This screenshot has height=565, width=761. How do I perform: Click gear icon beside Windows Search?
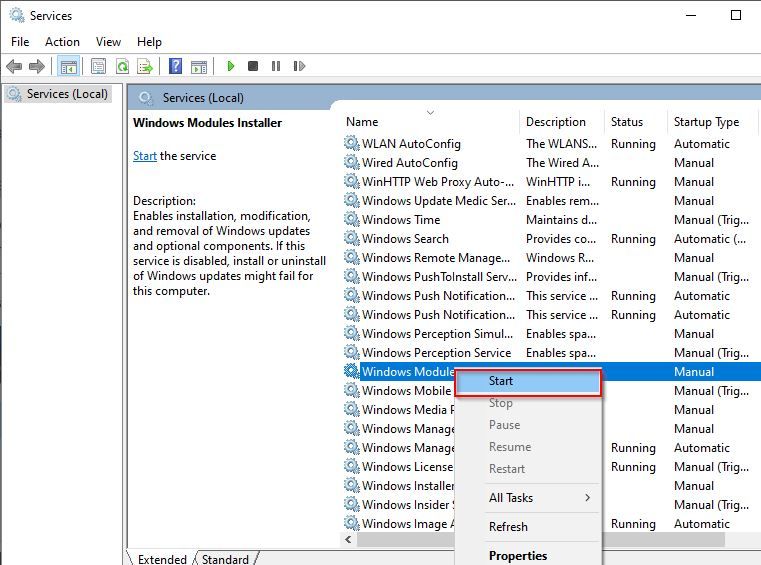pyautogui.click(x=351, y=238)
